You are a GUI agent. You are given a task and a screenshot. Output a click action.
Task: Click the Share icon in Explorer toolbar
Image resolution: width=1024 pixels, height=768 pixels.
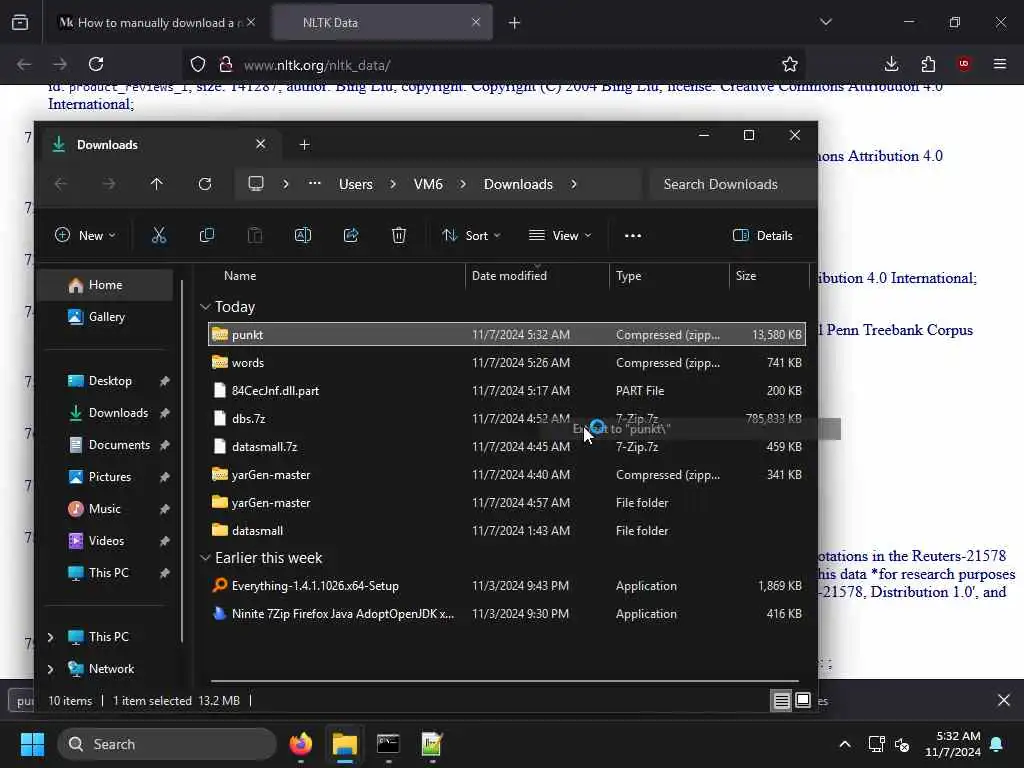tap(351, 236)
